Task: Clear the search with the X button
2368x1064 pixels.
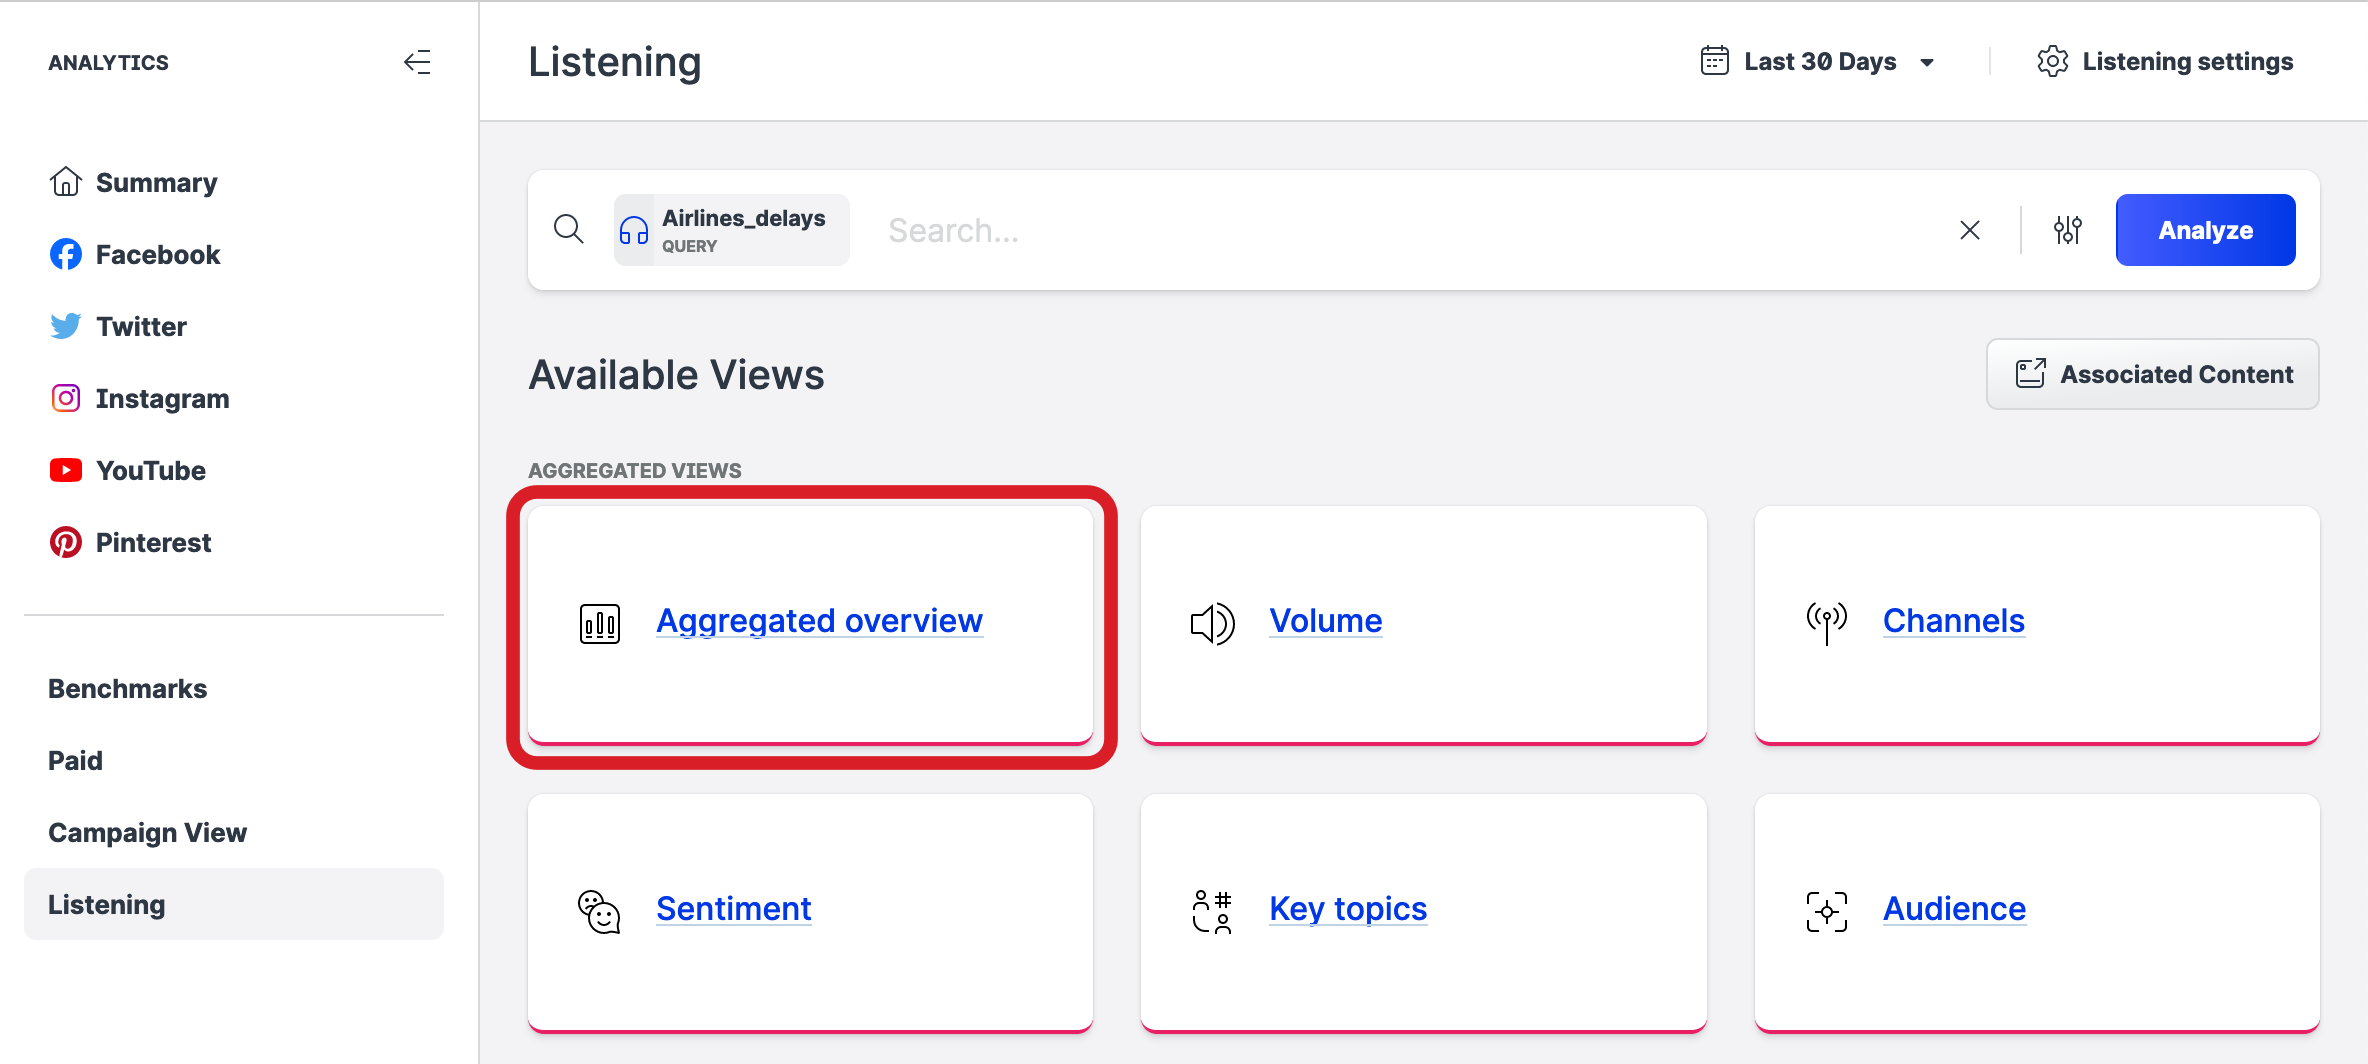Action: [x=1970, y=229]
